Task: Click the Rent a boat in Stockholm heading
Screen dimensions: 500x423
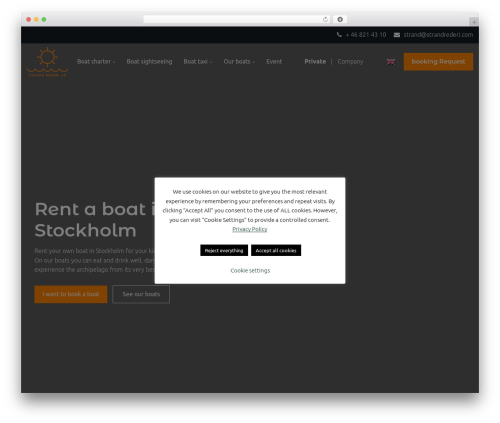Action: coord(95,220)
